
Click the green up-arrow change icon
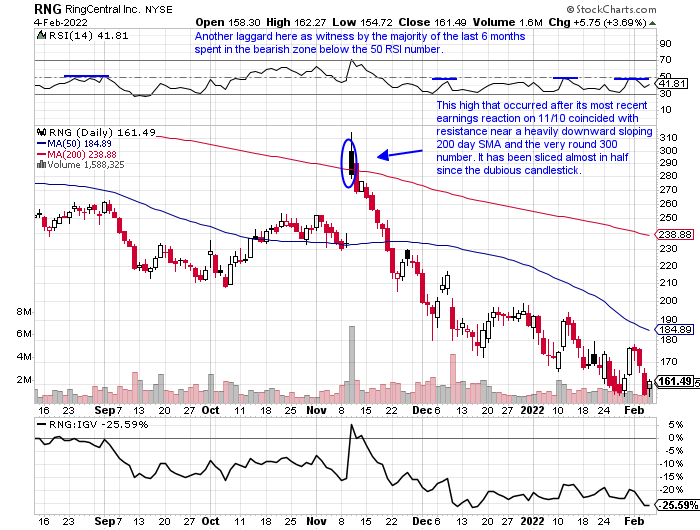tap(652, 23)
